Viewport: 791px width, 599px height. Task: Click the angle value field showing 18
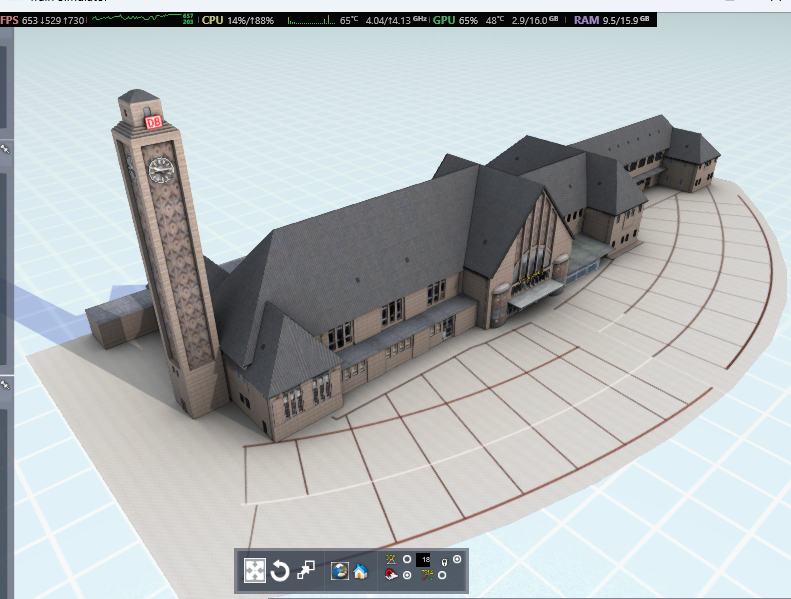click(424, 560)
